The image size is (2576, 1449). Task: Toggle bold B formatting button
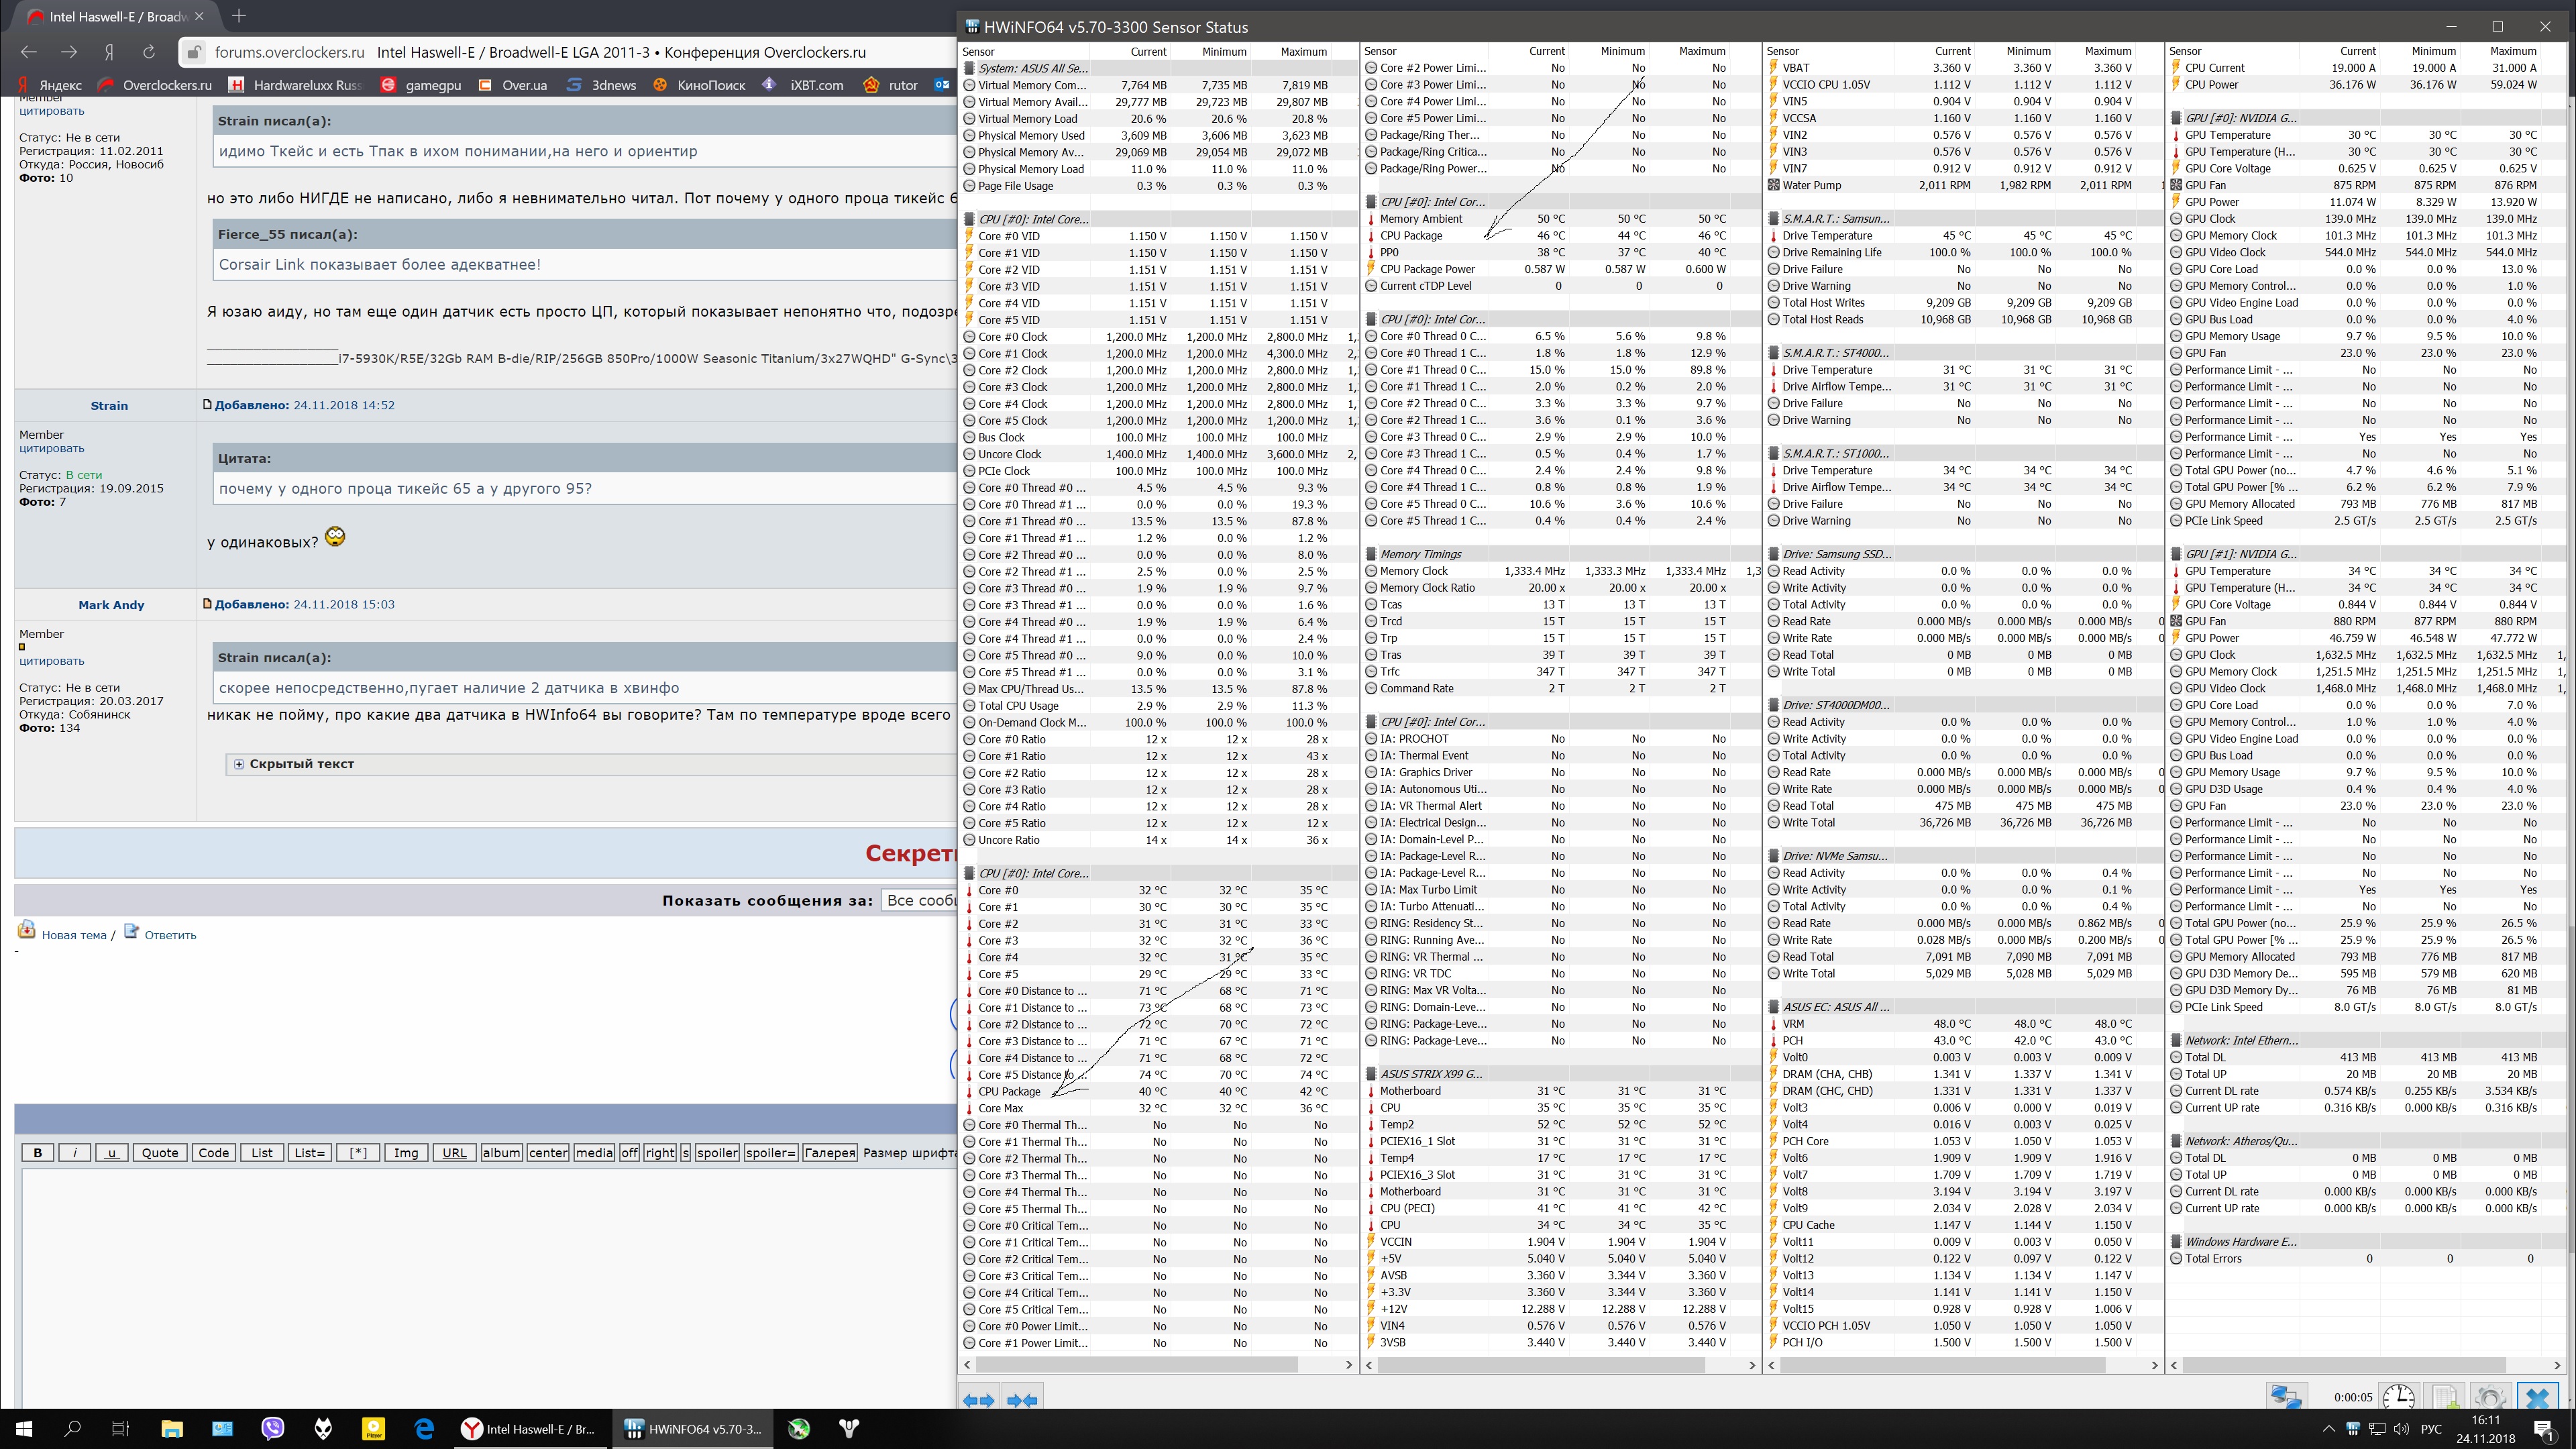click(x=38, y=1152)
